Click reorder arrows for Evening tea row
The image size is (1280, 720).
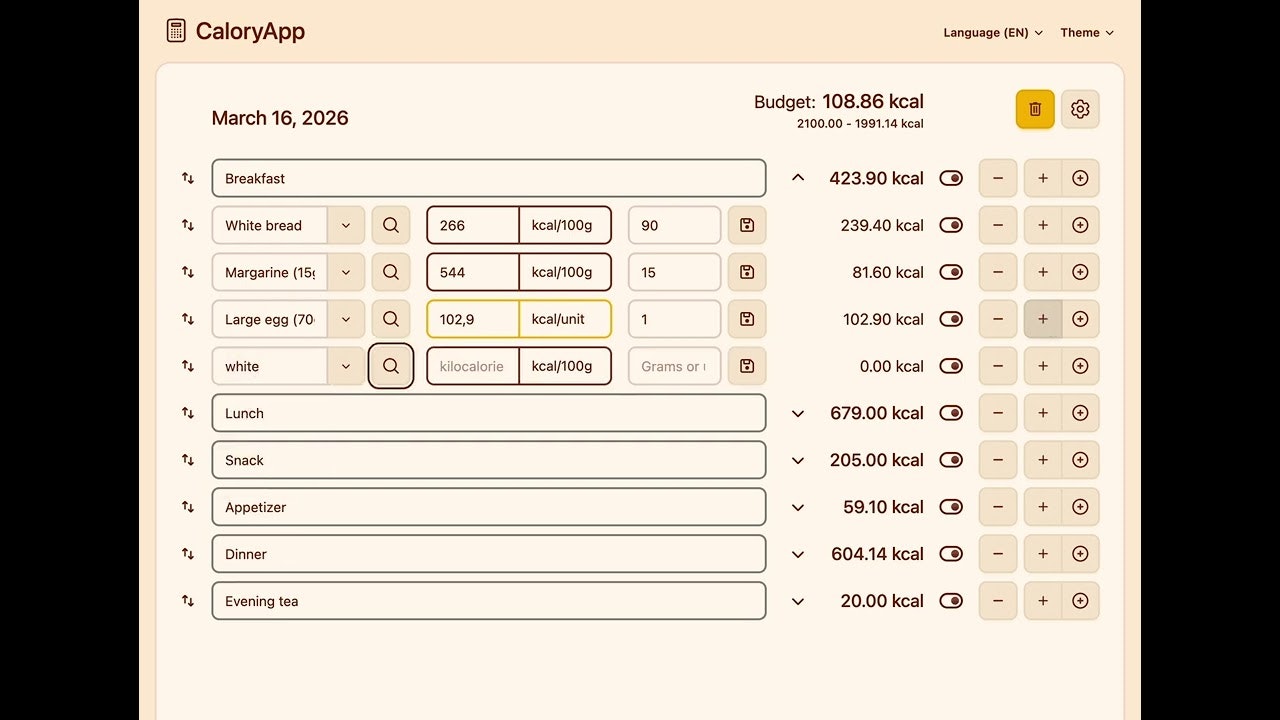click(x=188, y=601)
